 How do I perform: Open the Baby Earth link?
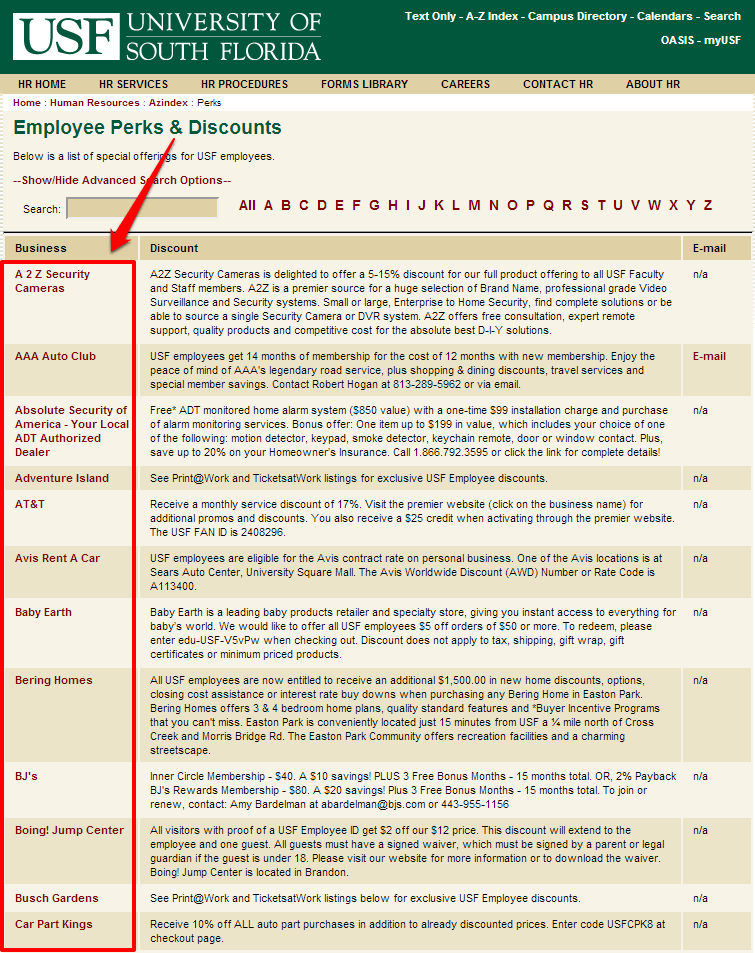(43, 613)
